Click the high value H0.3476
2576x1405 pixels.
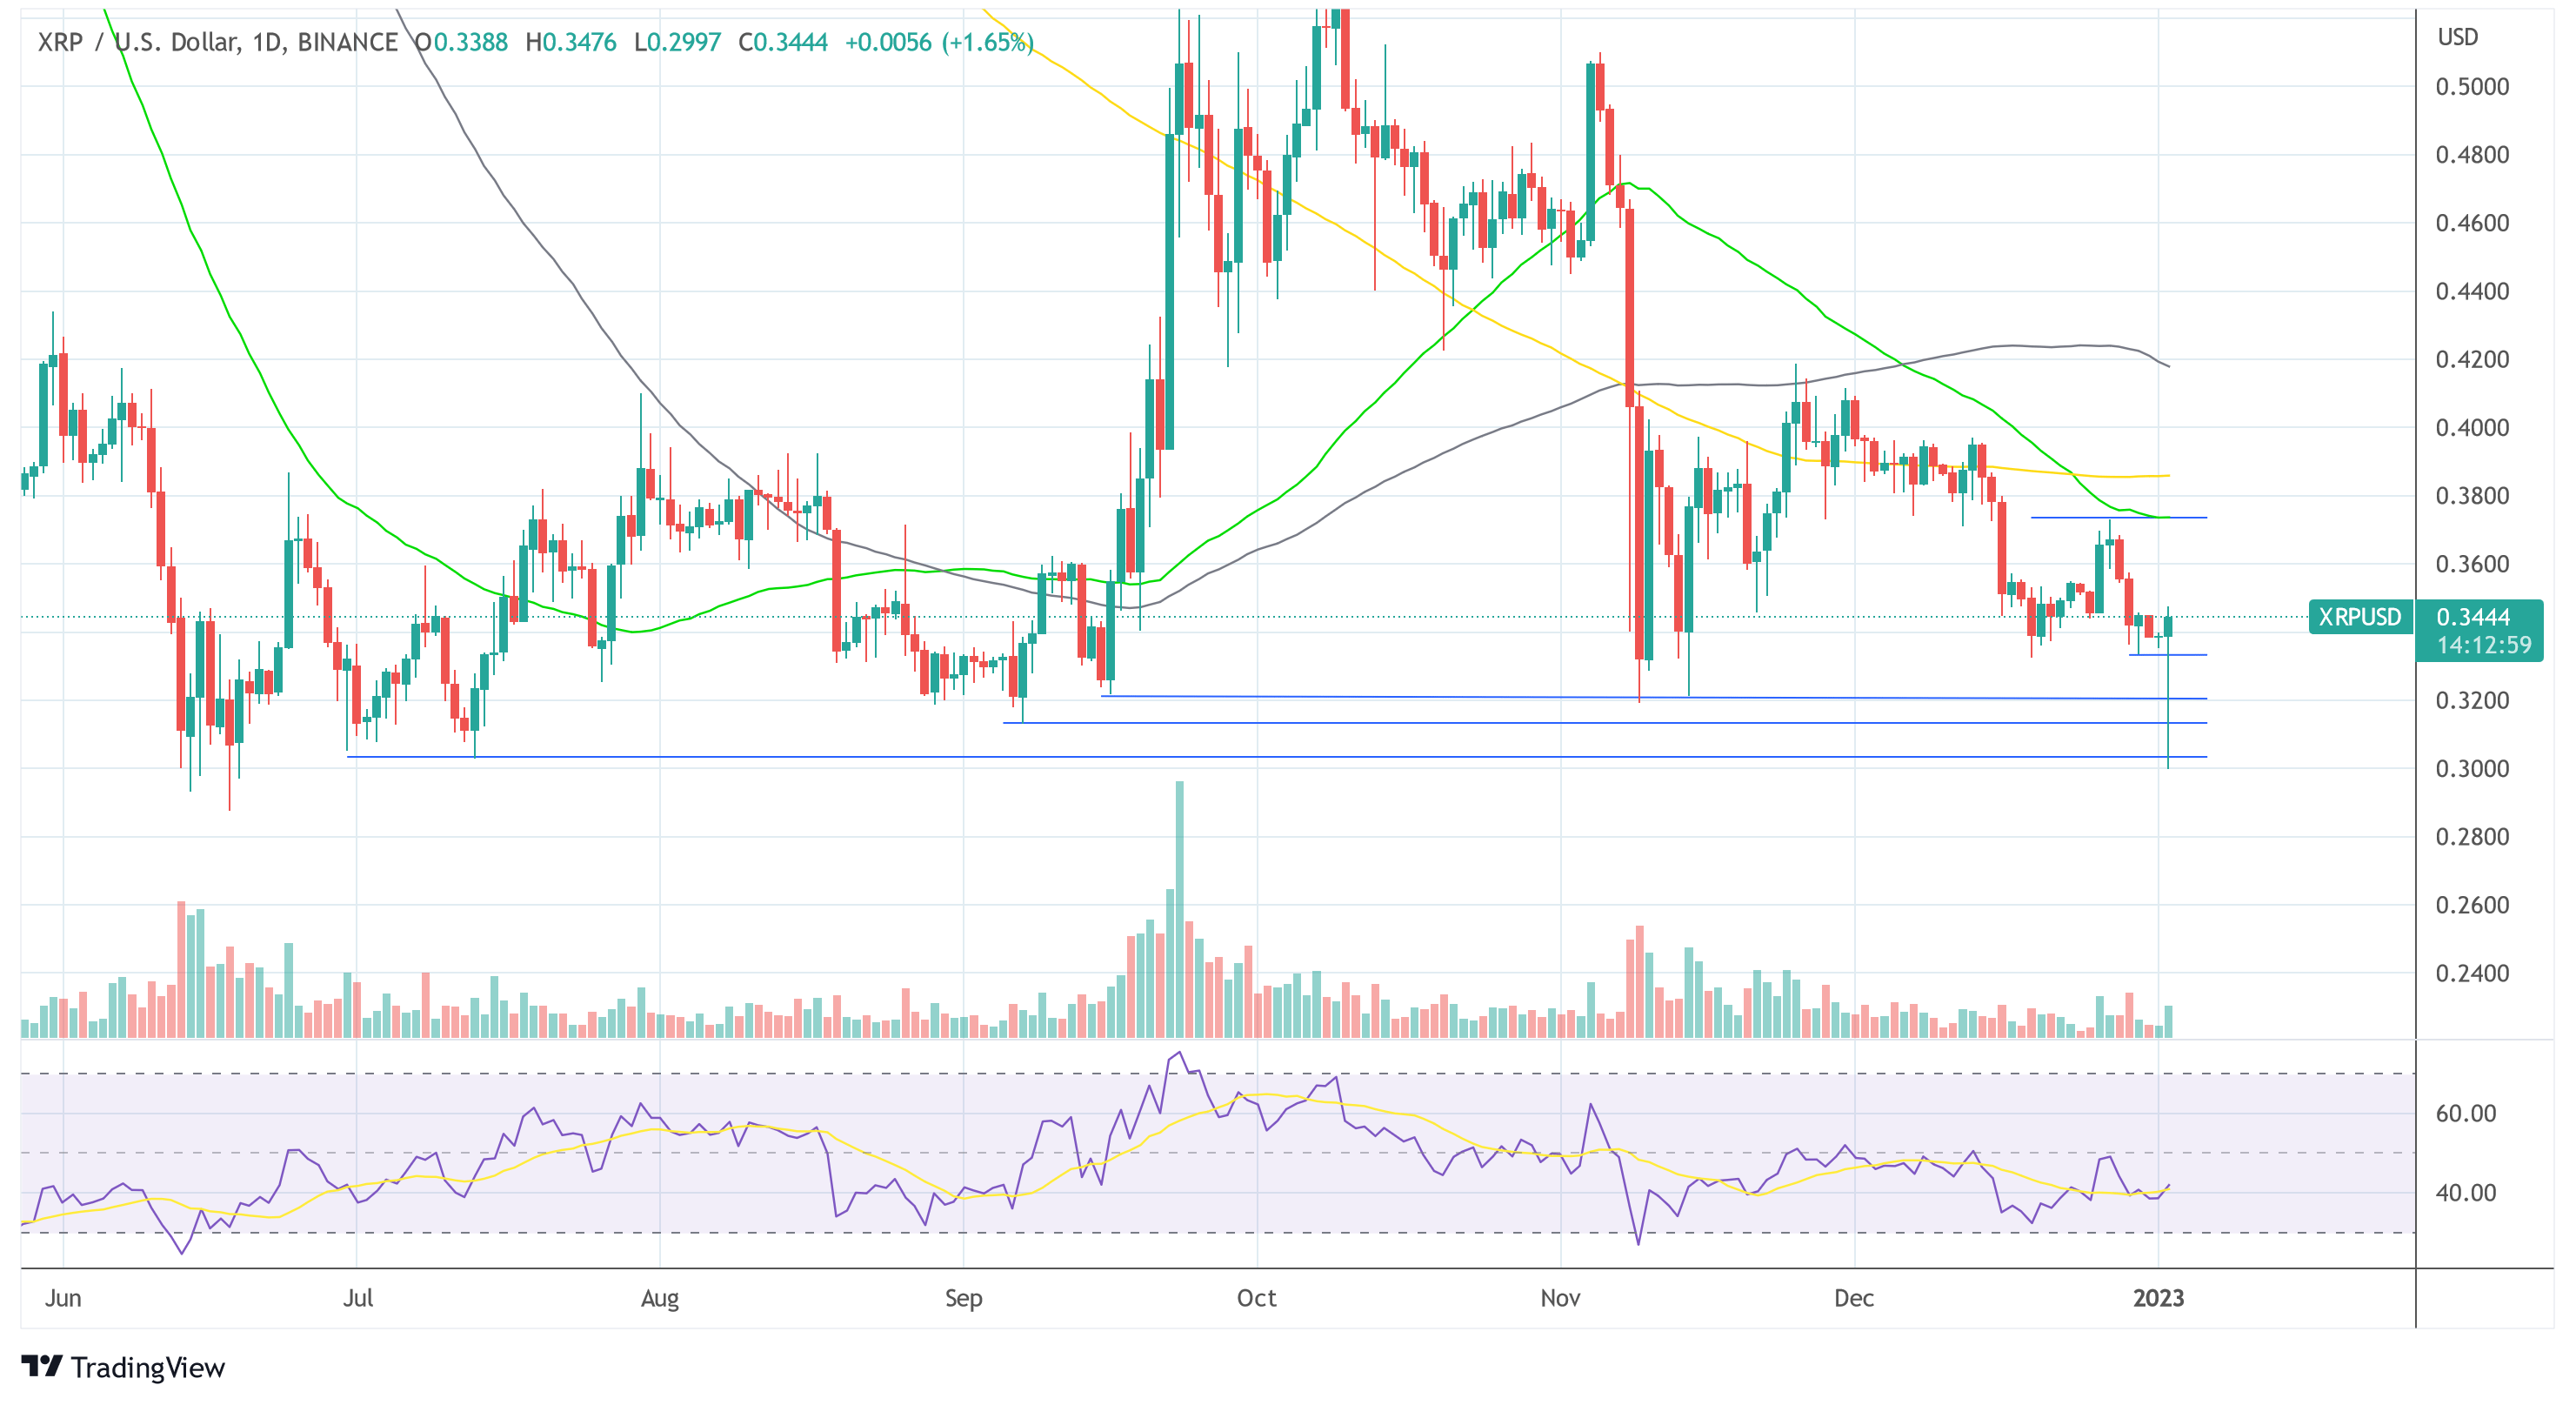pyautogui.click(x=570, y=42)
